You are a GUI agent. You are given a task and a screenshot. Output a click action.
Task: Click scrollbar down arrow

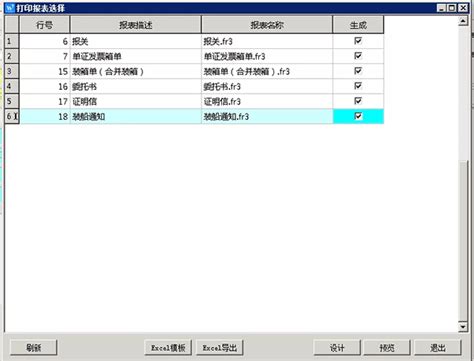(463, 327)
